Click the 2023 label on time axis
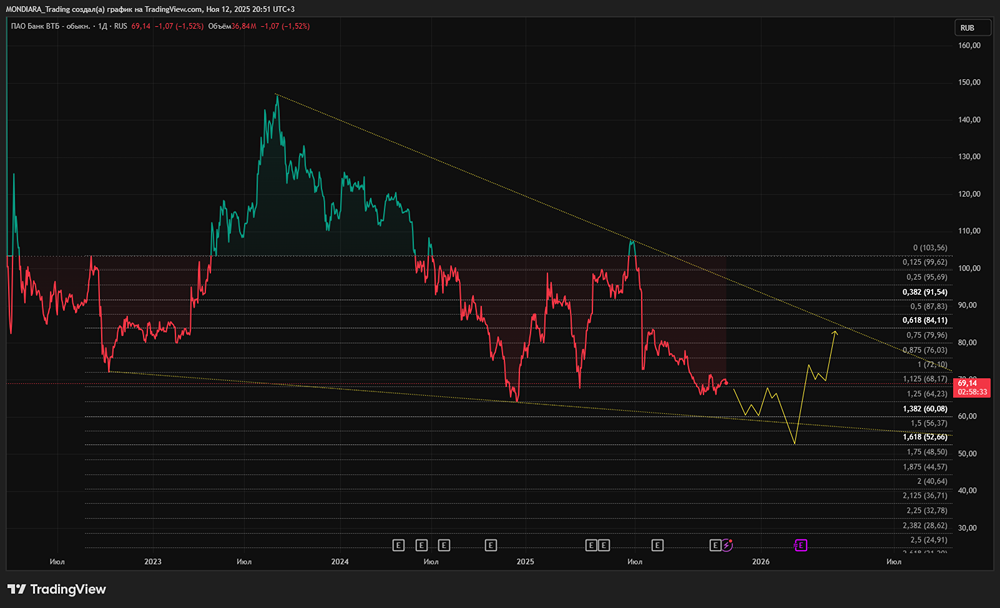Viewport: 1000px width, 608px height. pyautogui.click(x=153, y=561)
